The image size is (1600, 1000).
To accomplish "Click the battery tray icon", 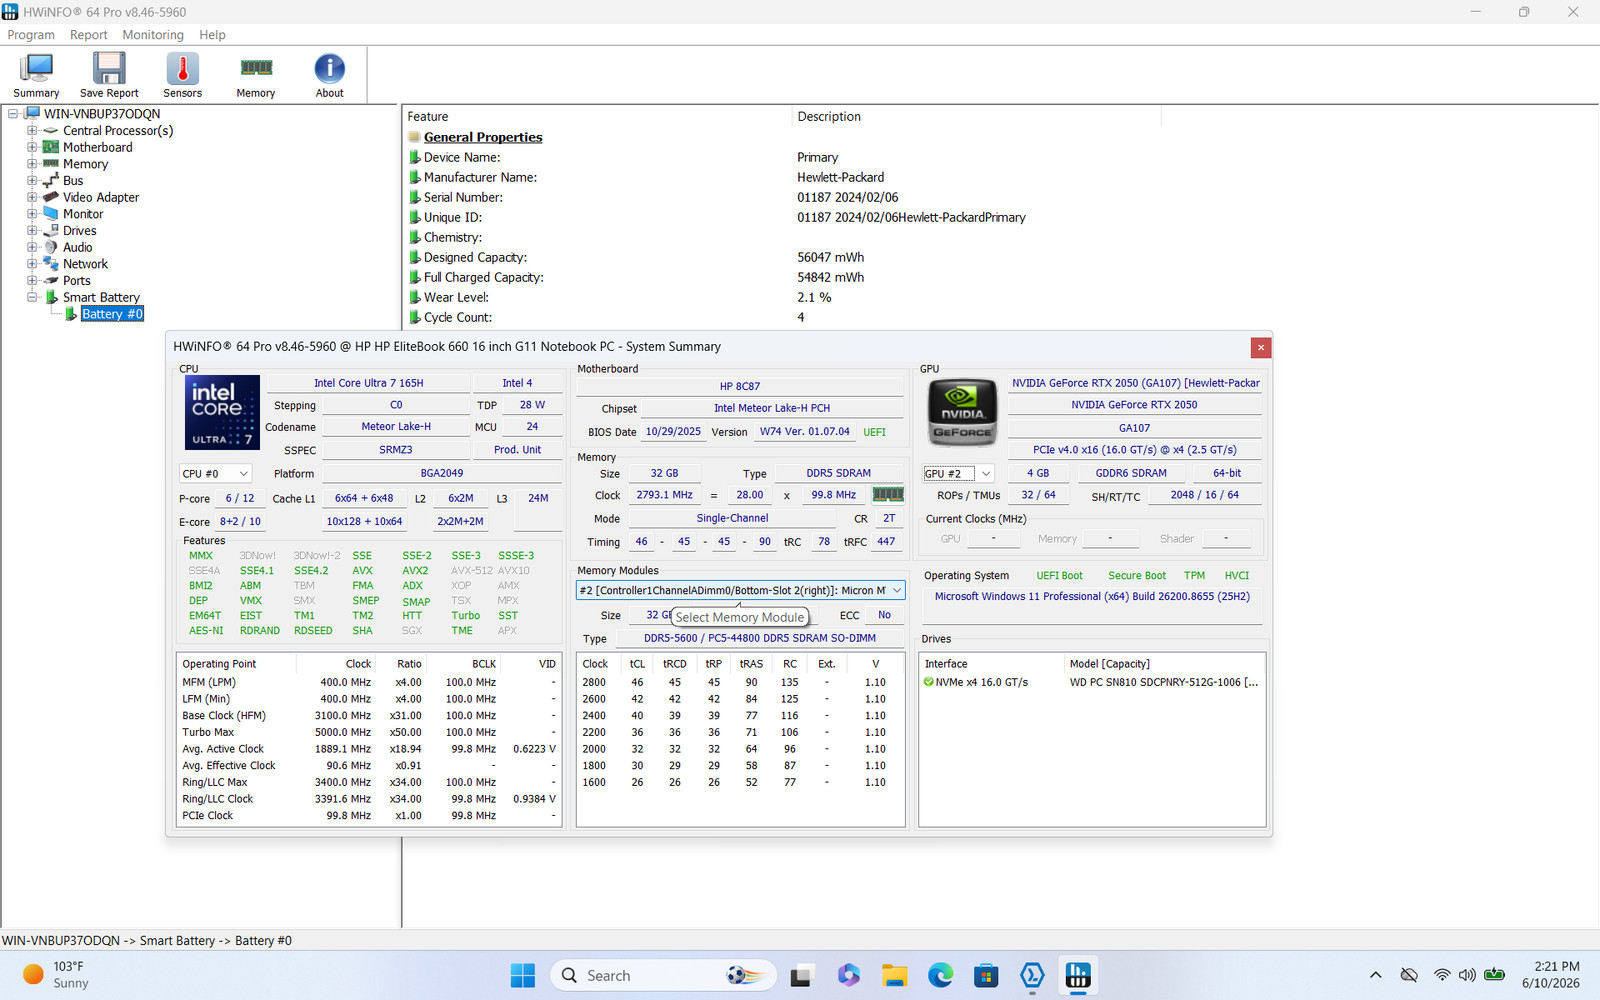I will point(1495,975).
